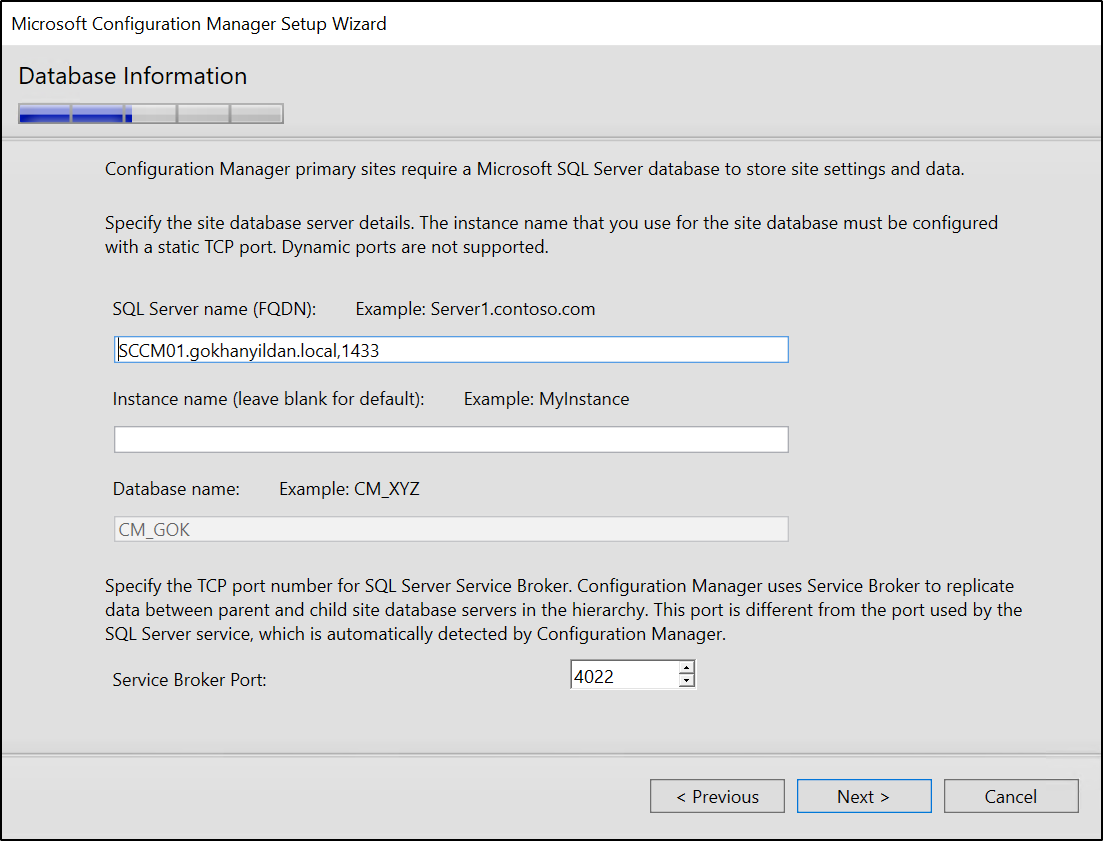Click the blank Instance name field
Image resolution: width=1103 pixels, height=841 pixels.
click(x=451, y=439)
